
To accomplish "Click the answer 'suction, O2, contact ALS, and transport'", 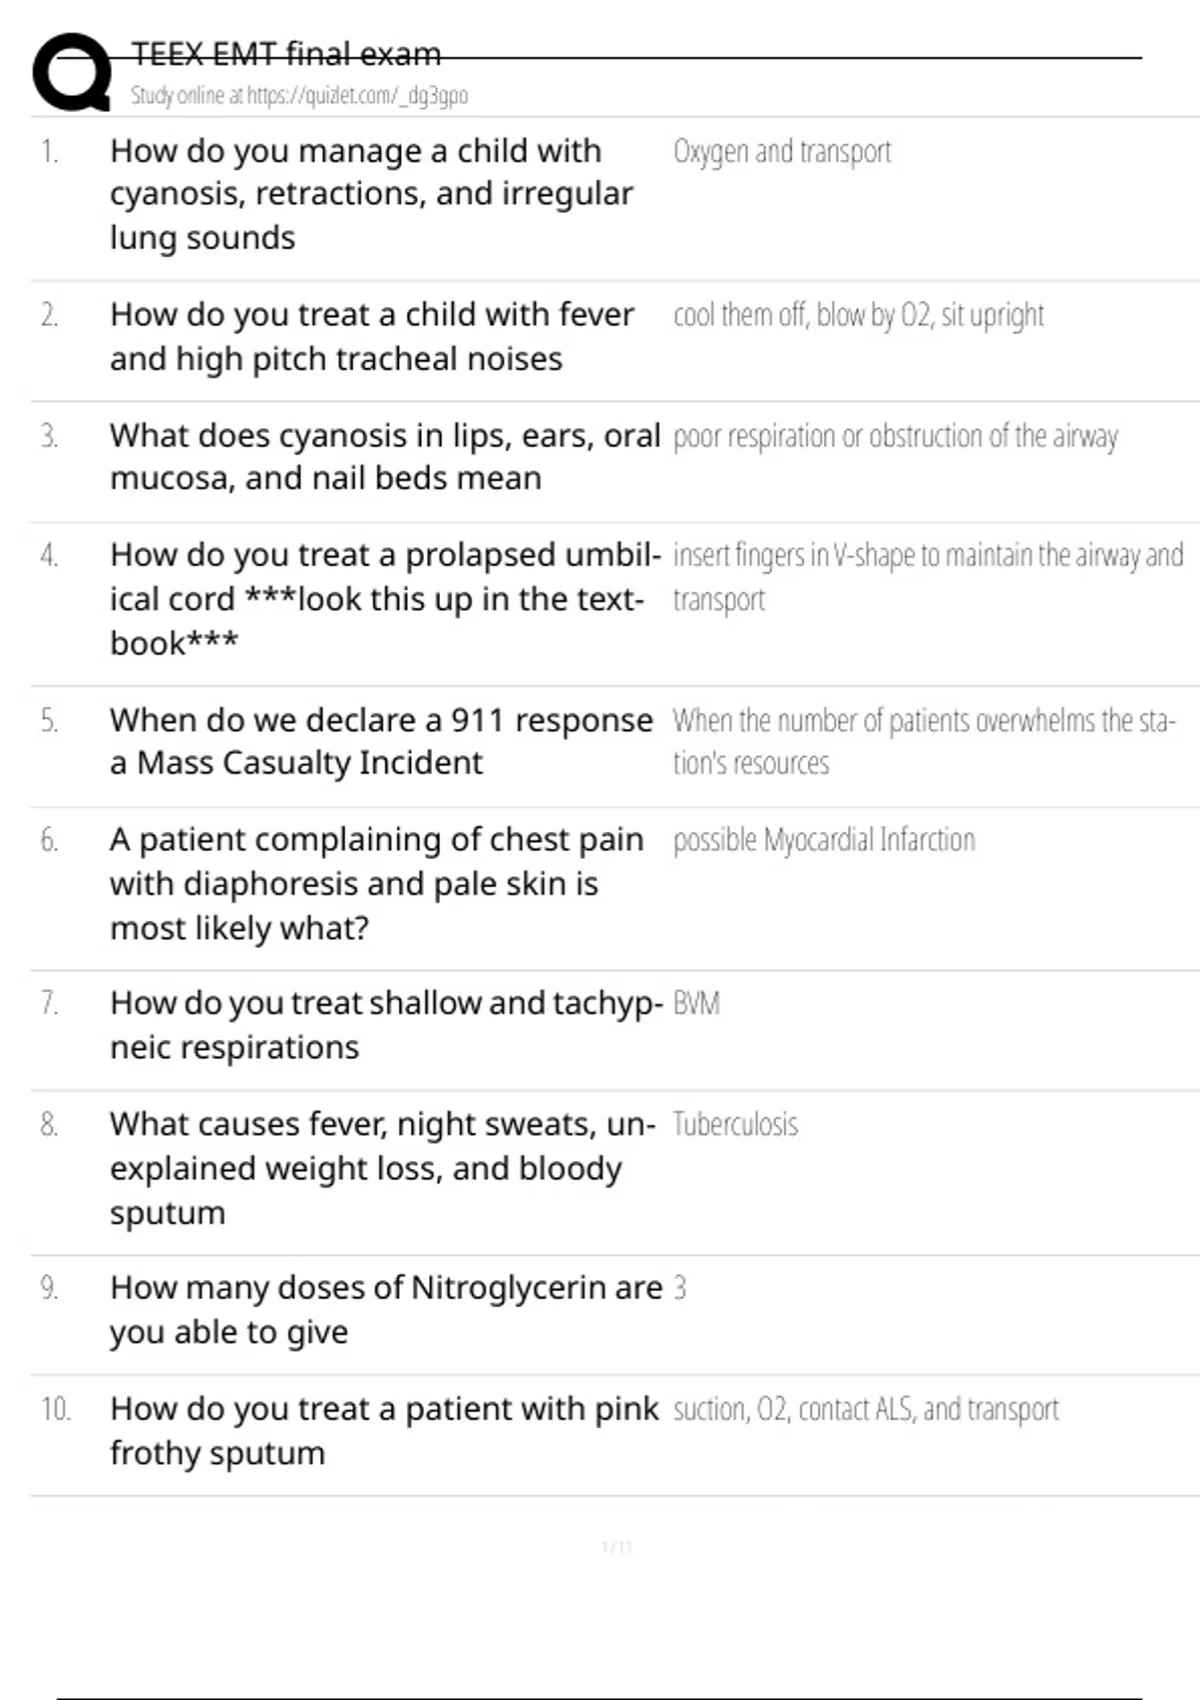I will coord(865,1410).
